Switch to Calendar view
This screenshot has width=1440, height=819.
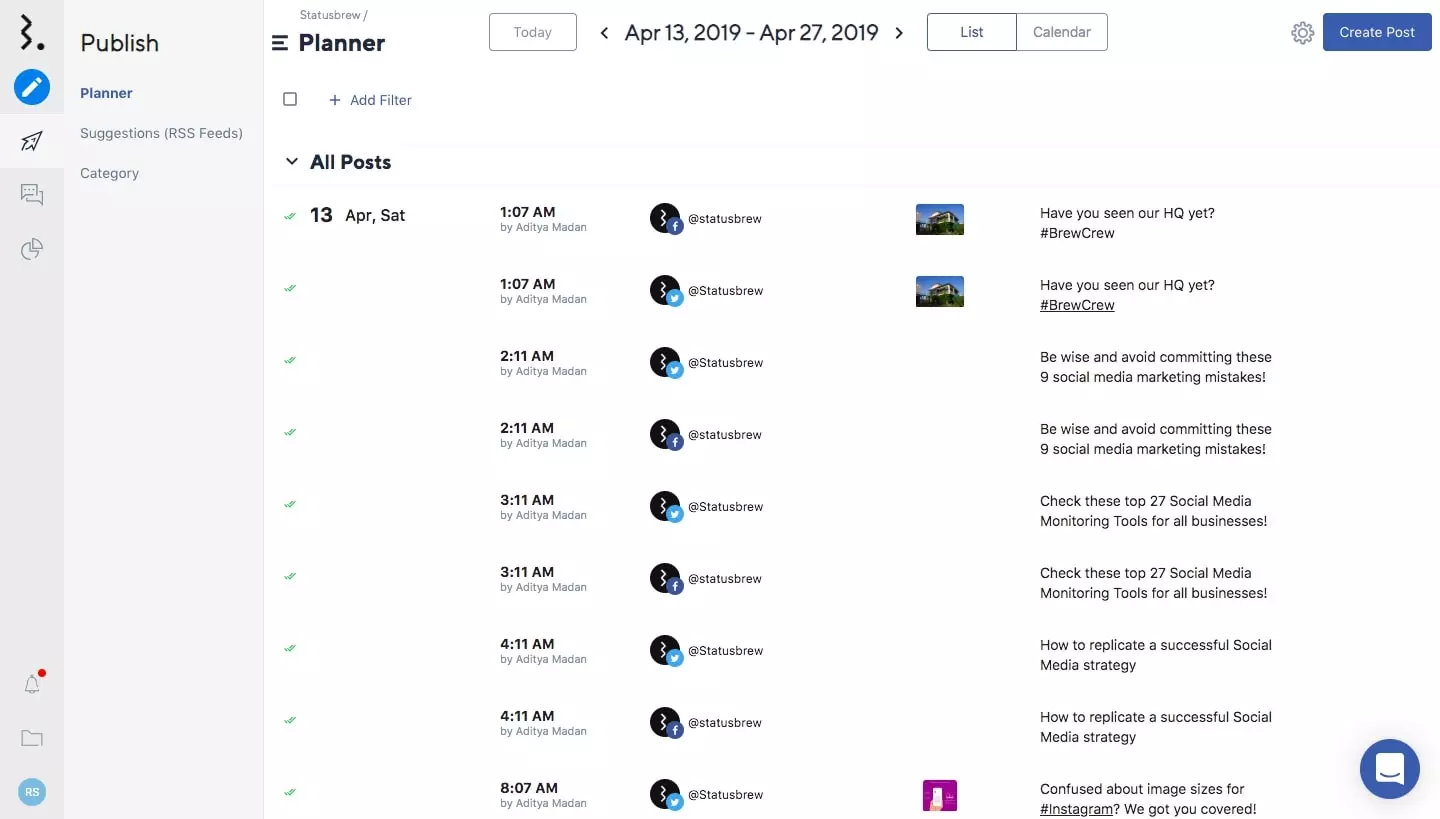[1061, 32]
